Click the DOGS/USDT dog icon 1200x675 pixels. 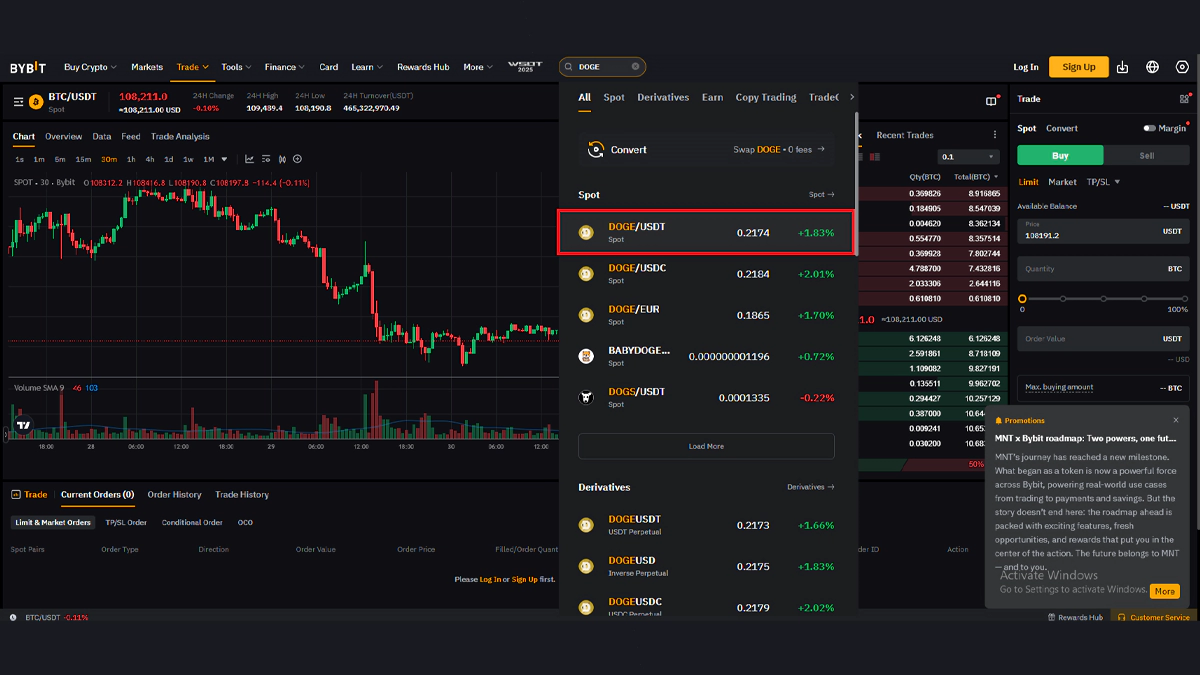click(587, 397)
